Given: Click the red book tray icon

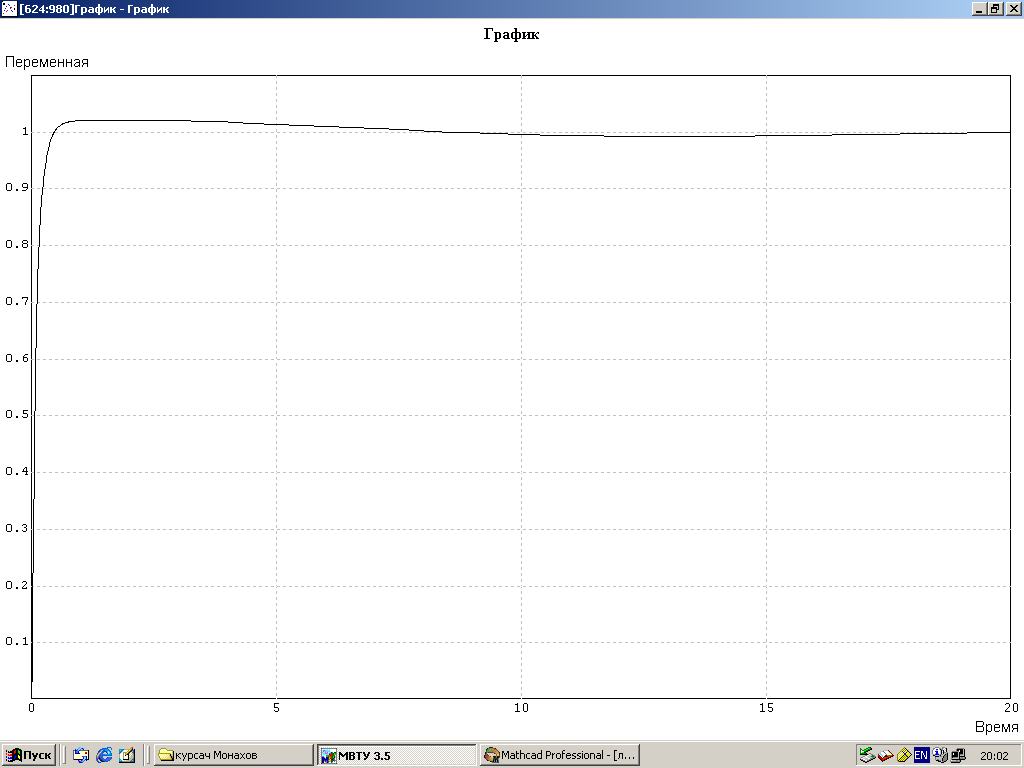Looking at the screenshot, I should click(885, 756).
